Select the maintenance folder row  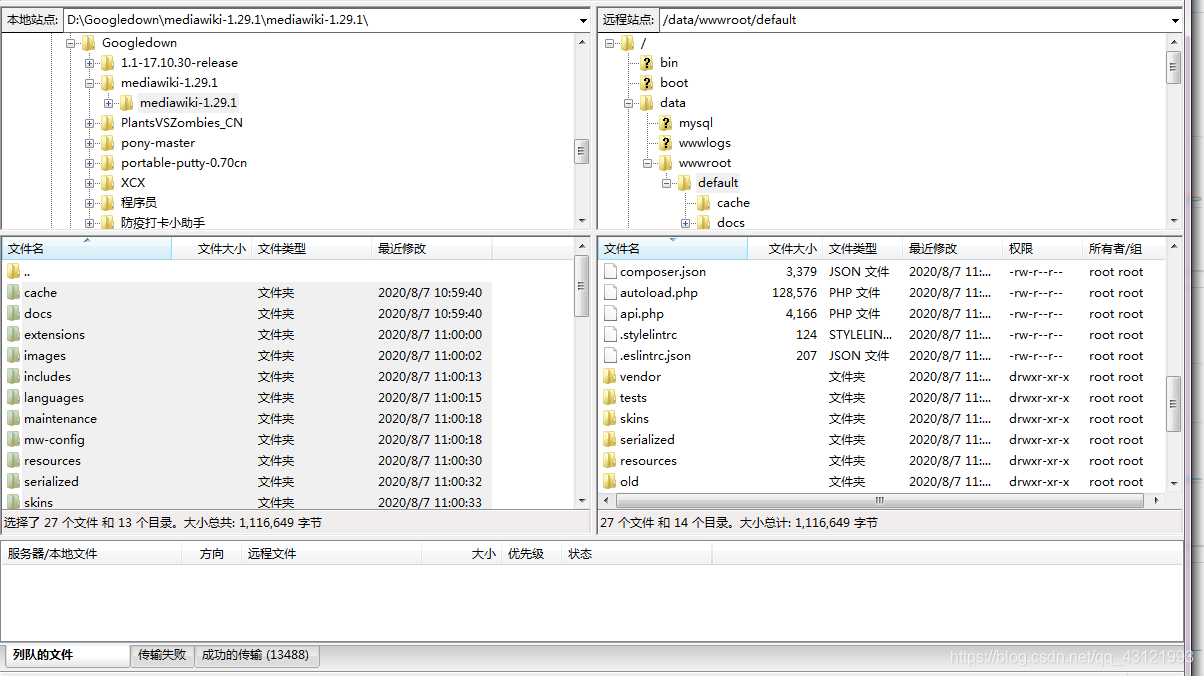(246, 419)
